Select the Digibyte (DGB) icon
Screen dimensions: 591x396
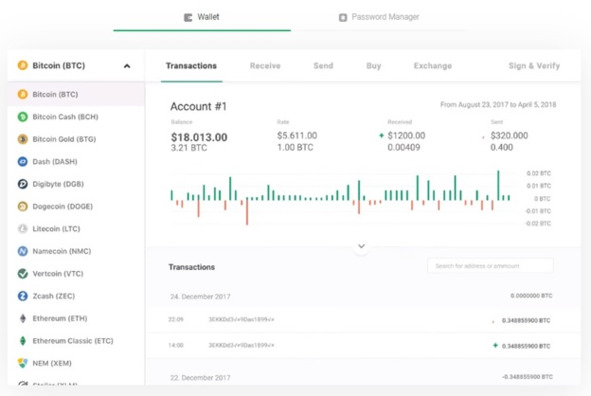pyautogui.click(x=23, y=184)
